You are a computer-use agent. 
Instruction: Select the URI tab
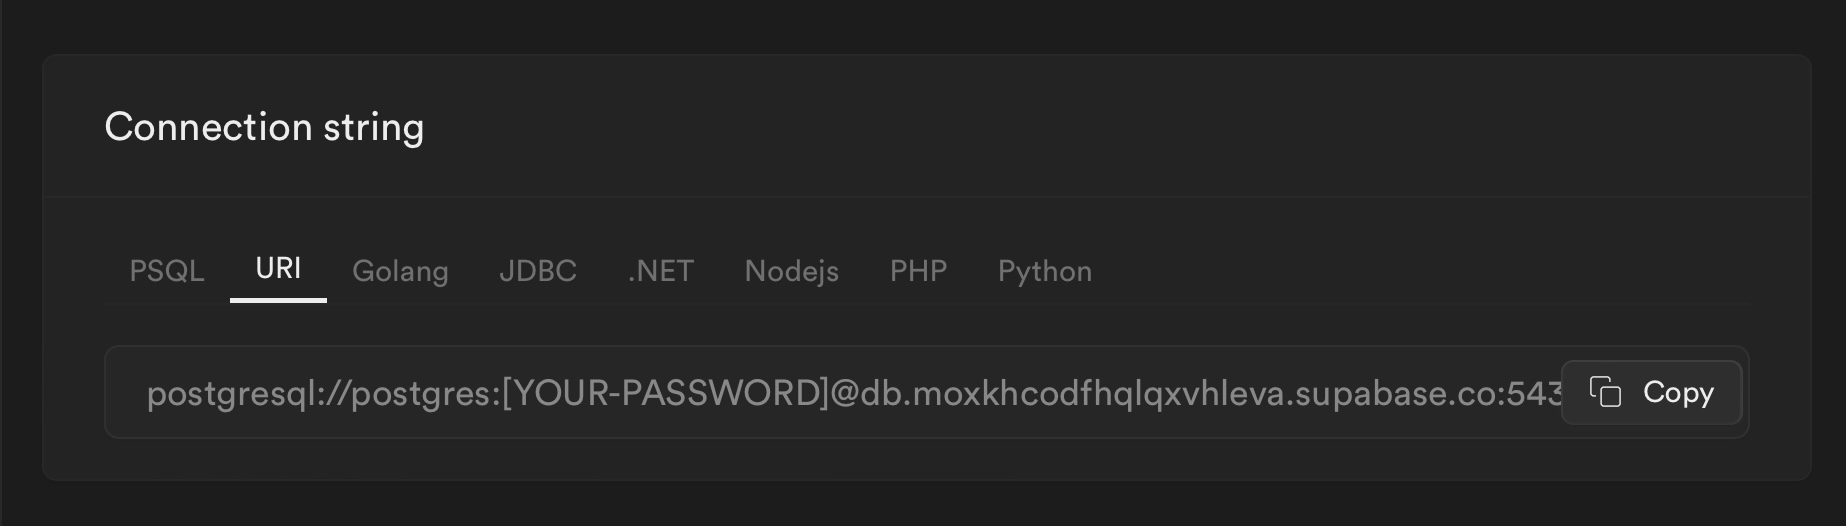[278, 269]
